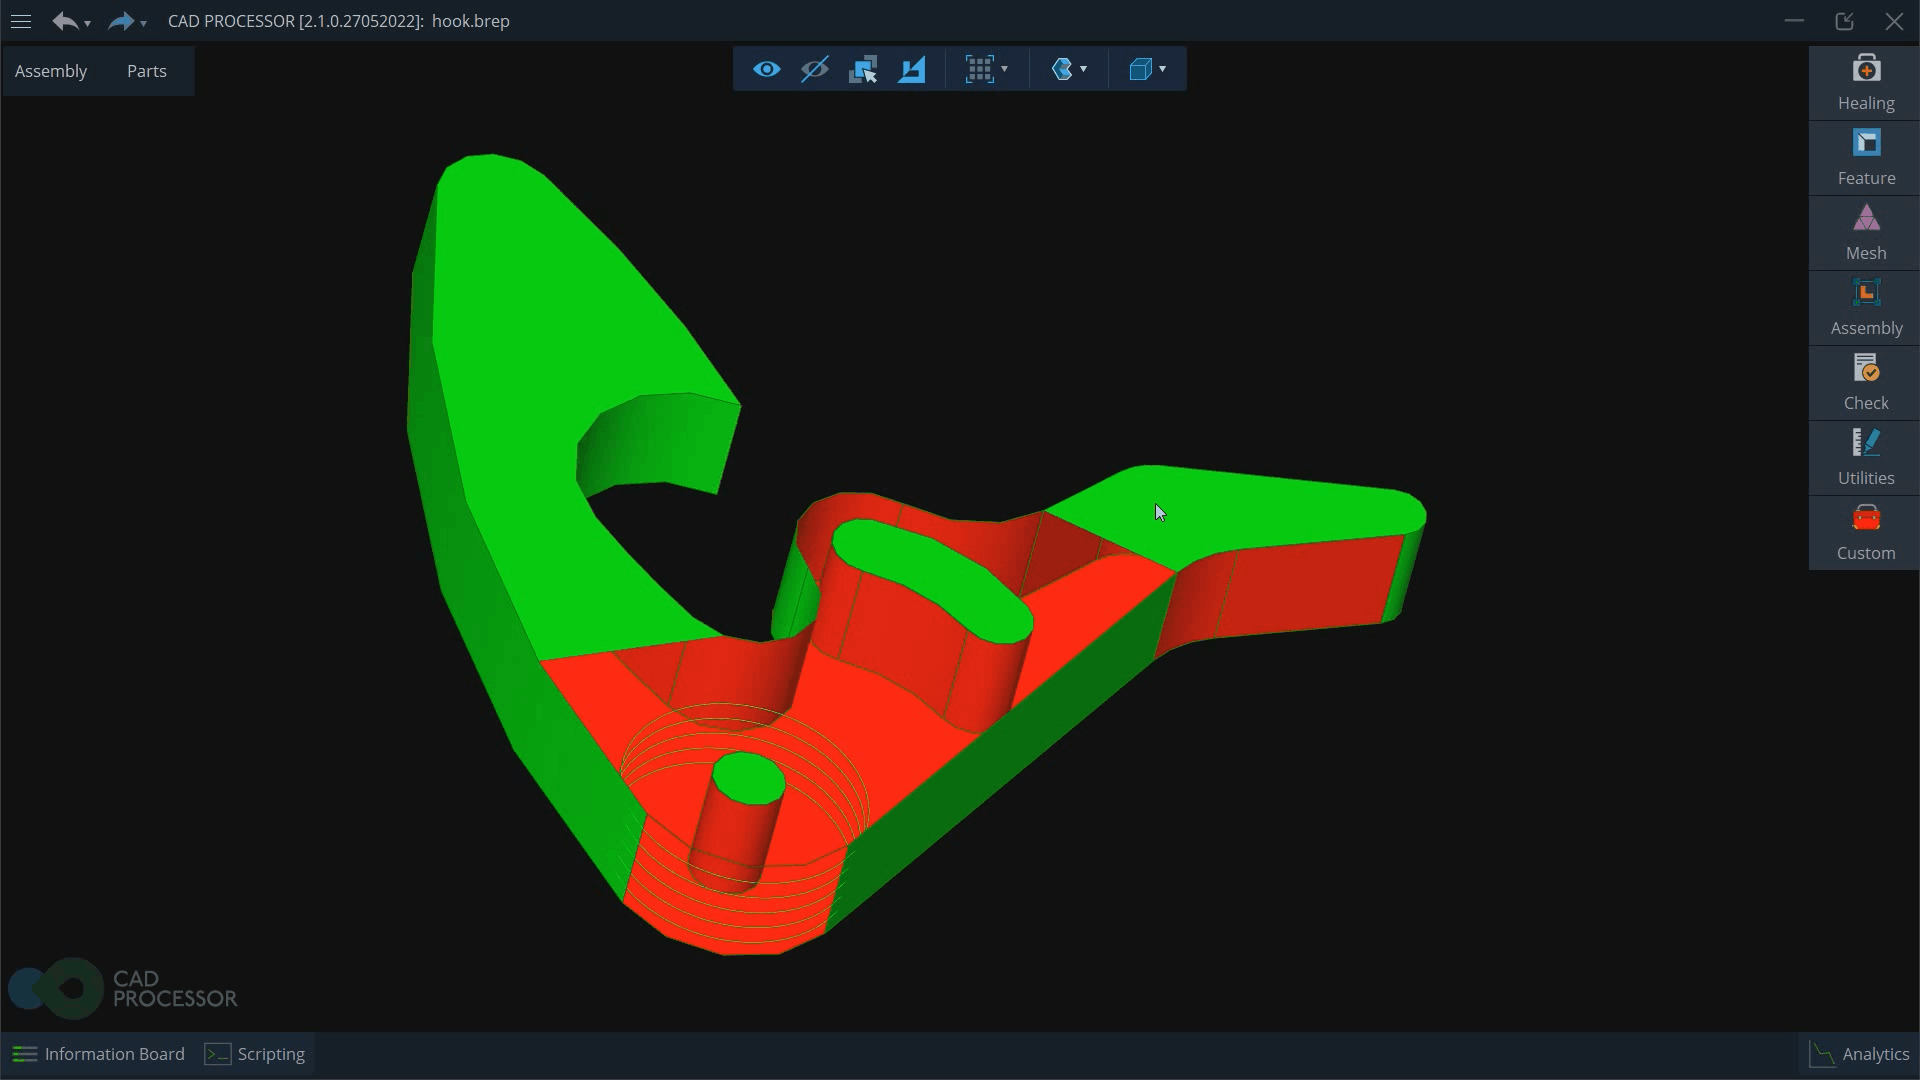Expand the undo history dropdown arrow
Viewport: 1920px width, 1080px height.
coord(87,23)
